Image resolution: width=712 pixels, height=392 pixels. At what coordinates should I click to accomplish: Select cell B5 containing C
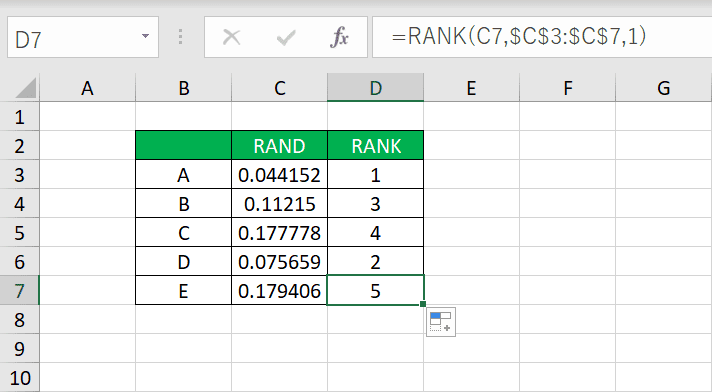coord(183,233)
